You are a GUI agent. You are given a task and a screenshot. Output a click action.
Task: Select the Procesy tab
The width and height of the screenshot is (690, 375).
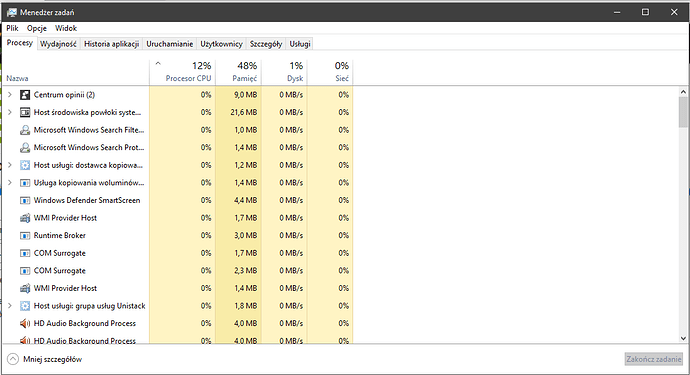[x=20, y=43]
